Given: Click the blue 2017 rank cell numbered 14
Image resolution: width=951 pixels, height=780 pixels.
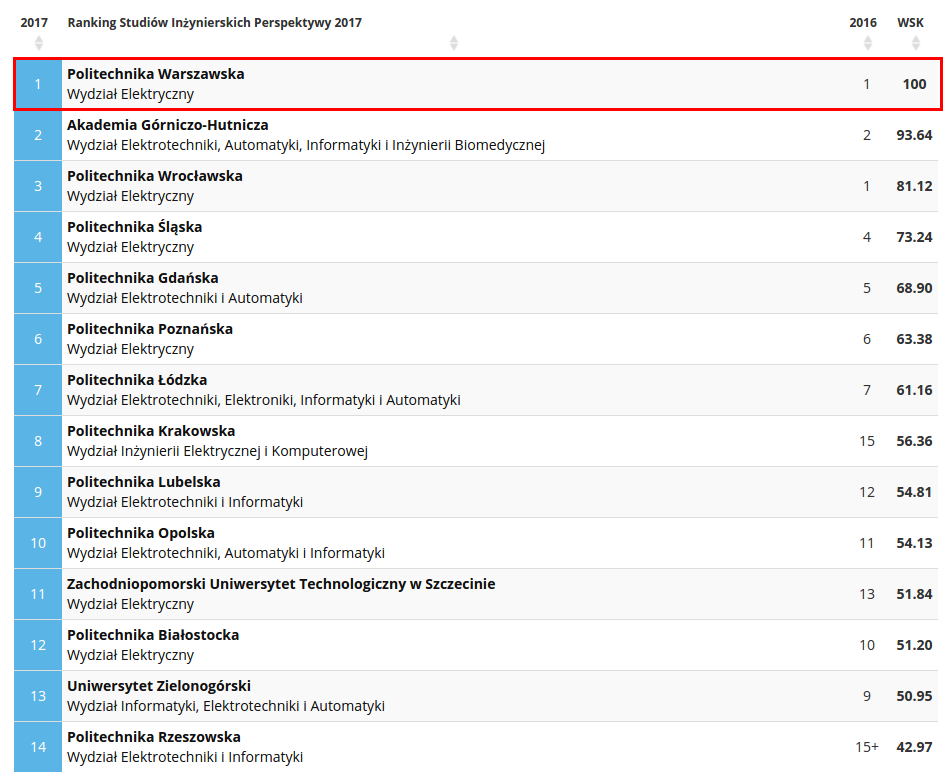Looking at the screenshot, I should point(38,746).
